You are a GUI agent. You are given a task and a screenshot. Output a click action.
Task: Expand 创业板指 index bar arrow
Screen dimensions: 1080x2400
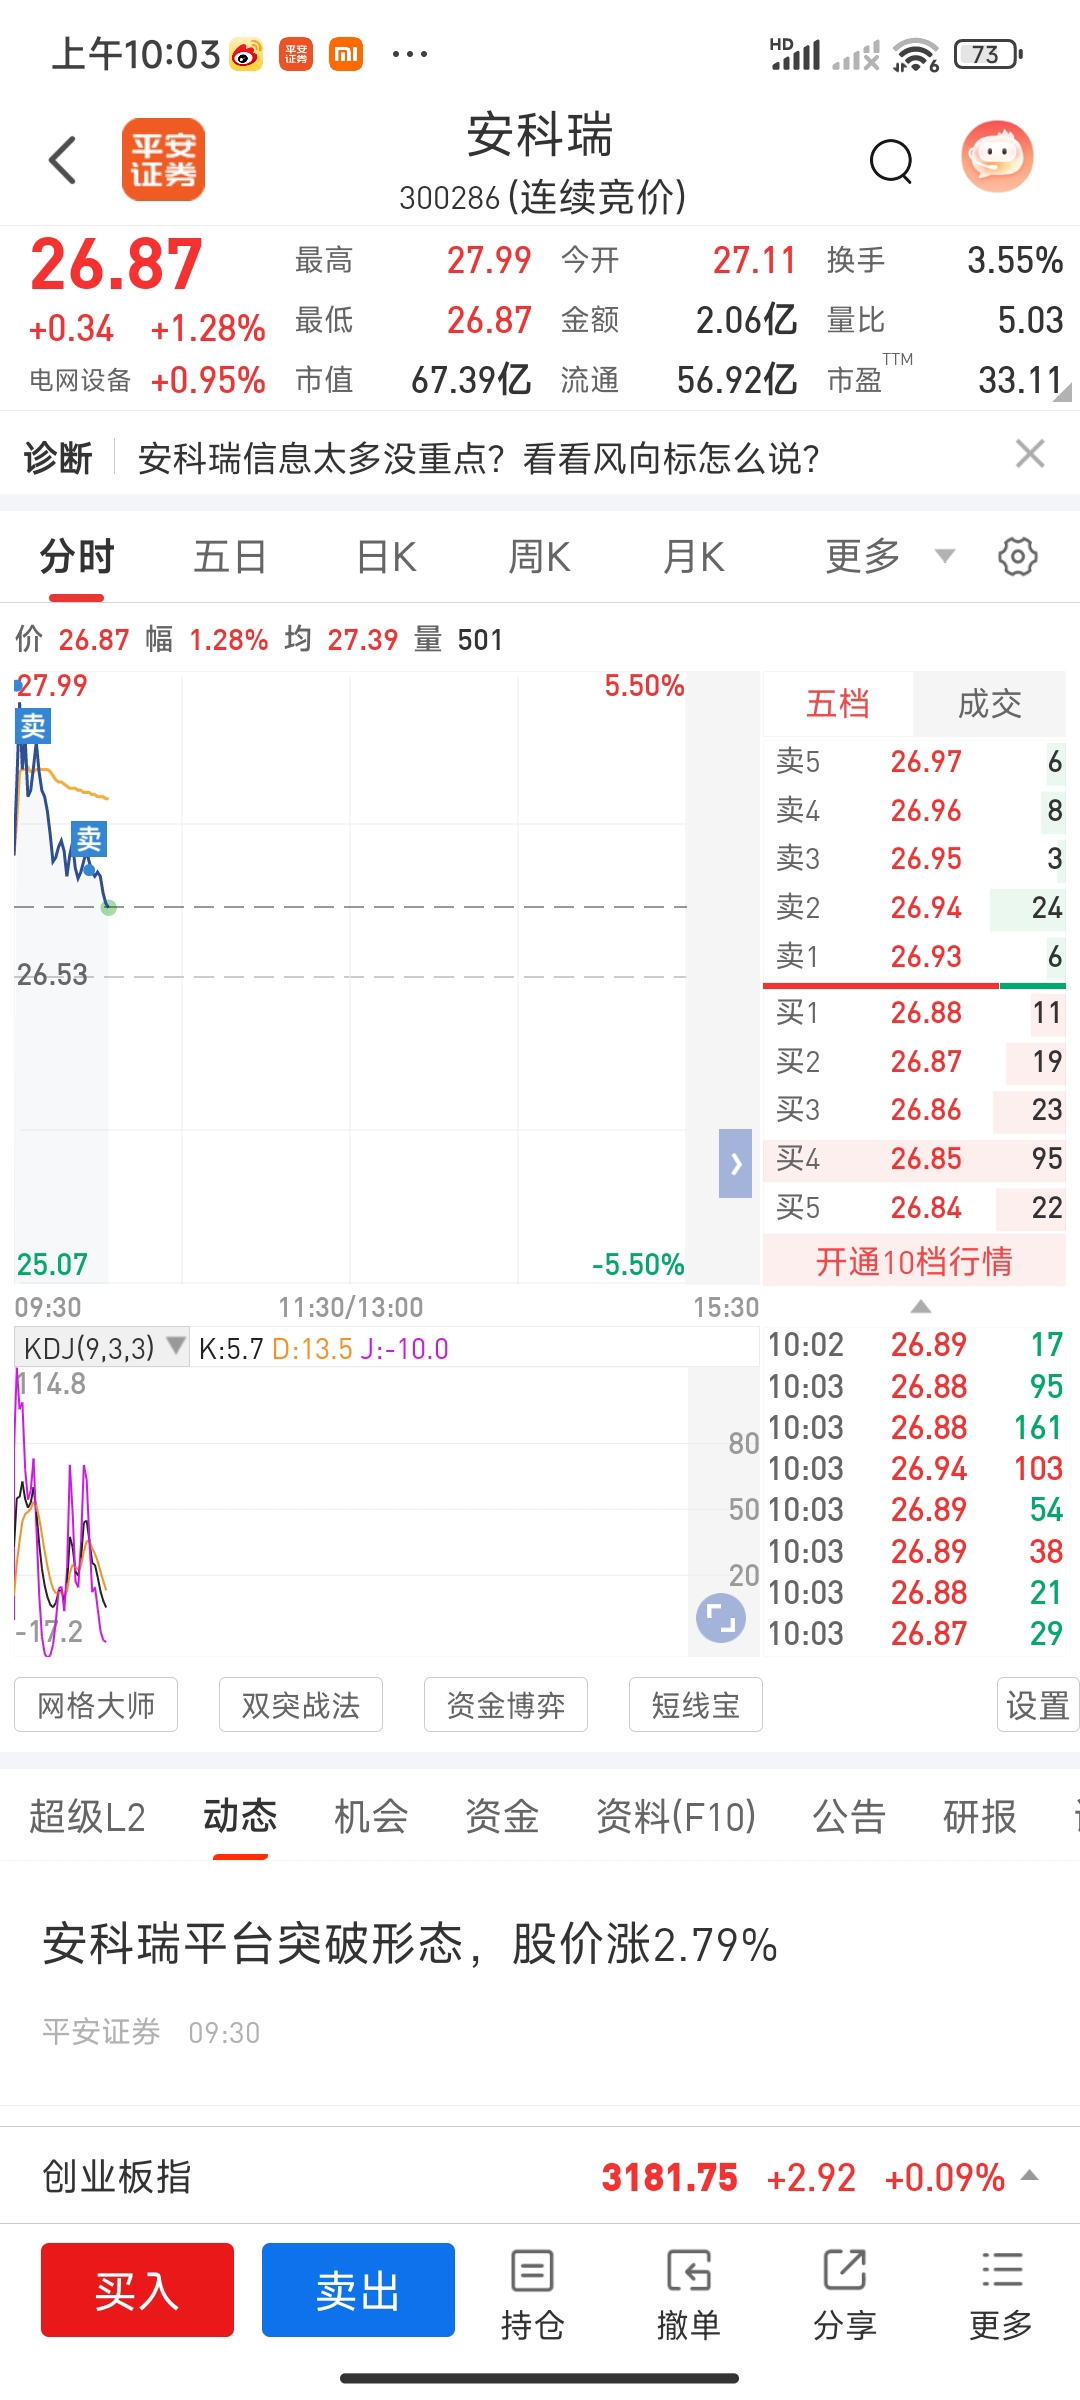pos(1030,2176)
